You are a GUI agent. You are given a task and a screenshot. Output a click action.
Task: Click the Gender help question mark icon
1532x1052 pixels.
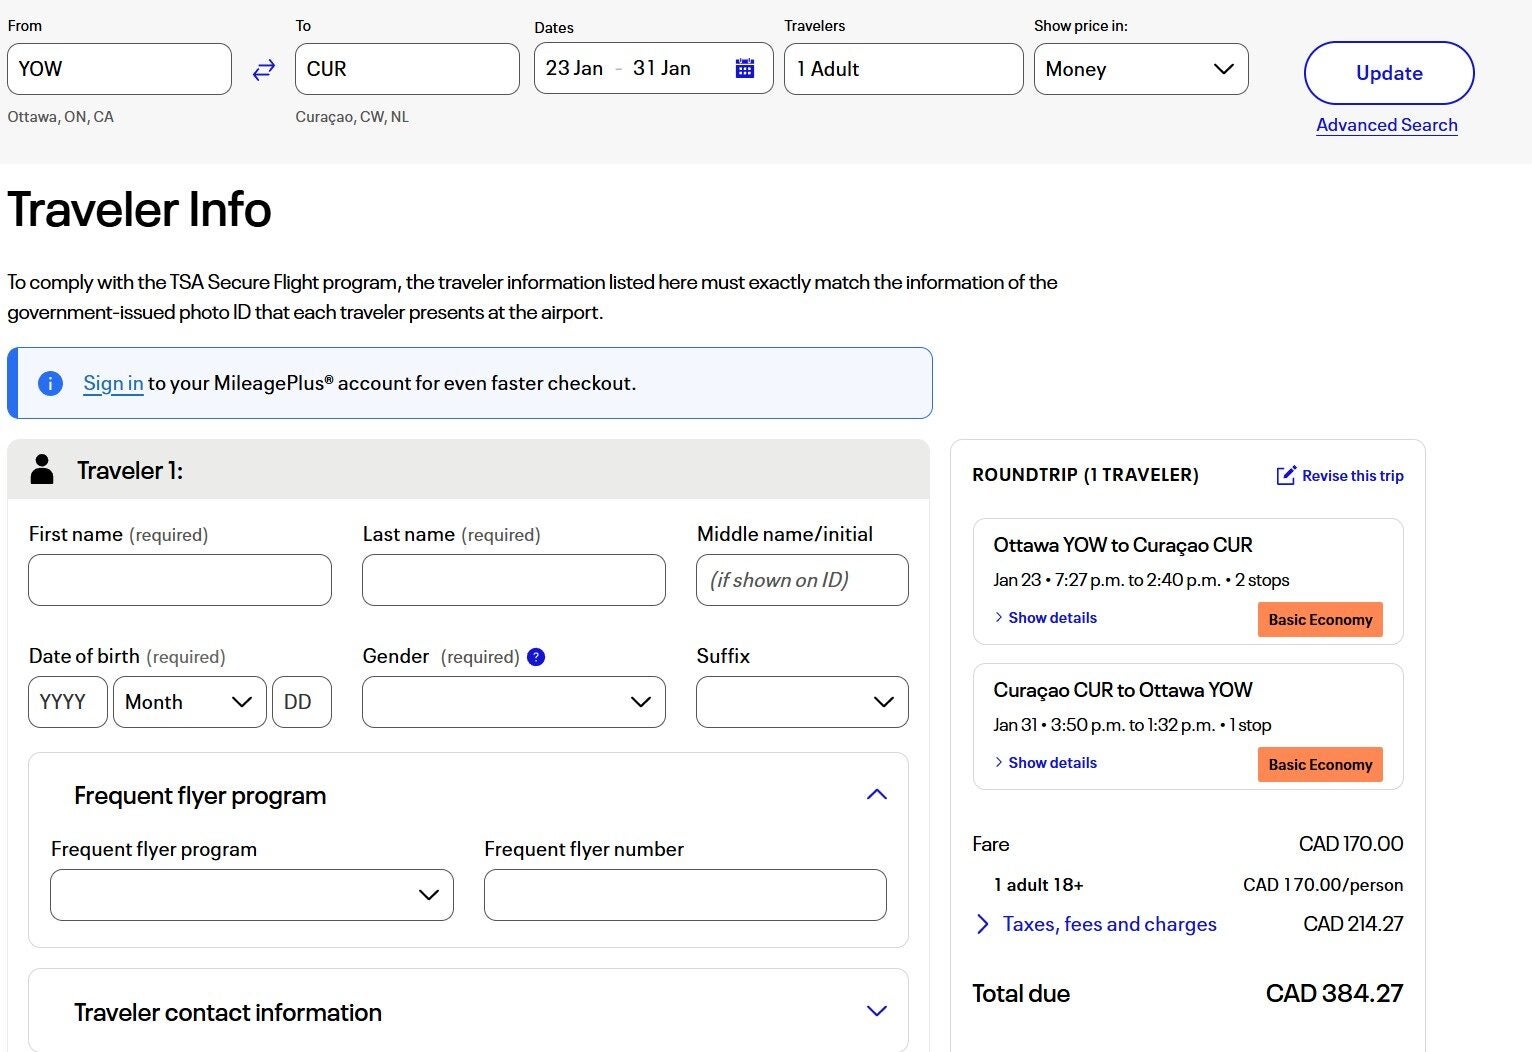click(x=536, y=657)
